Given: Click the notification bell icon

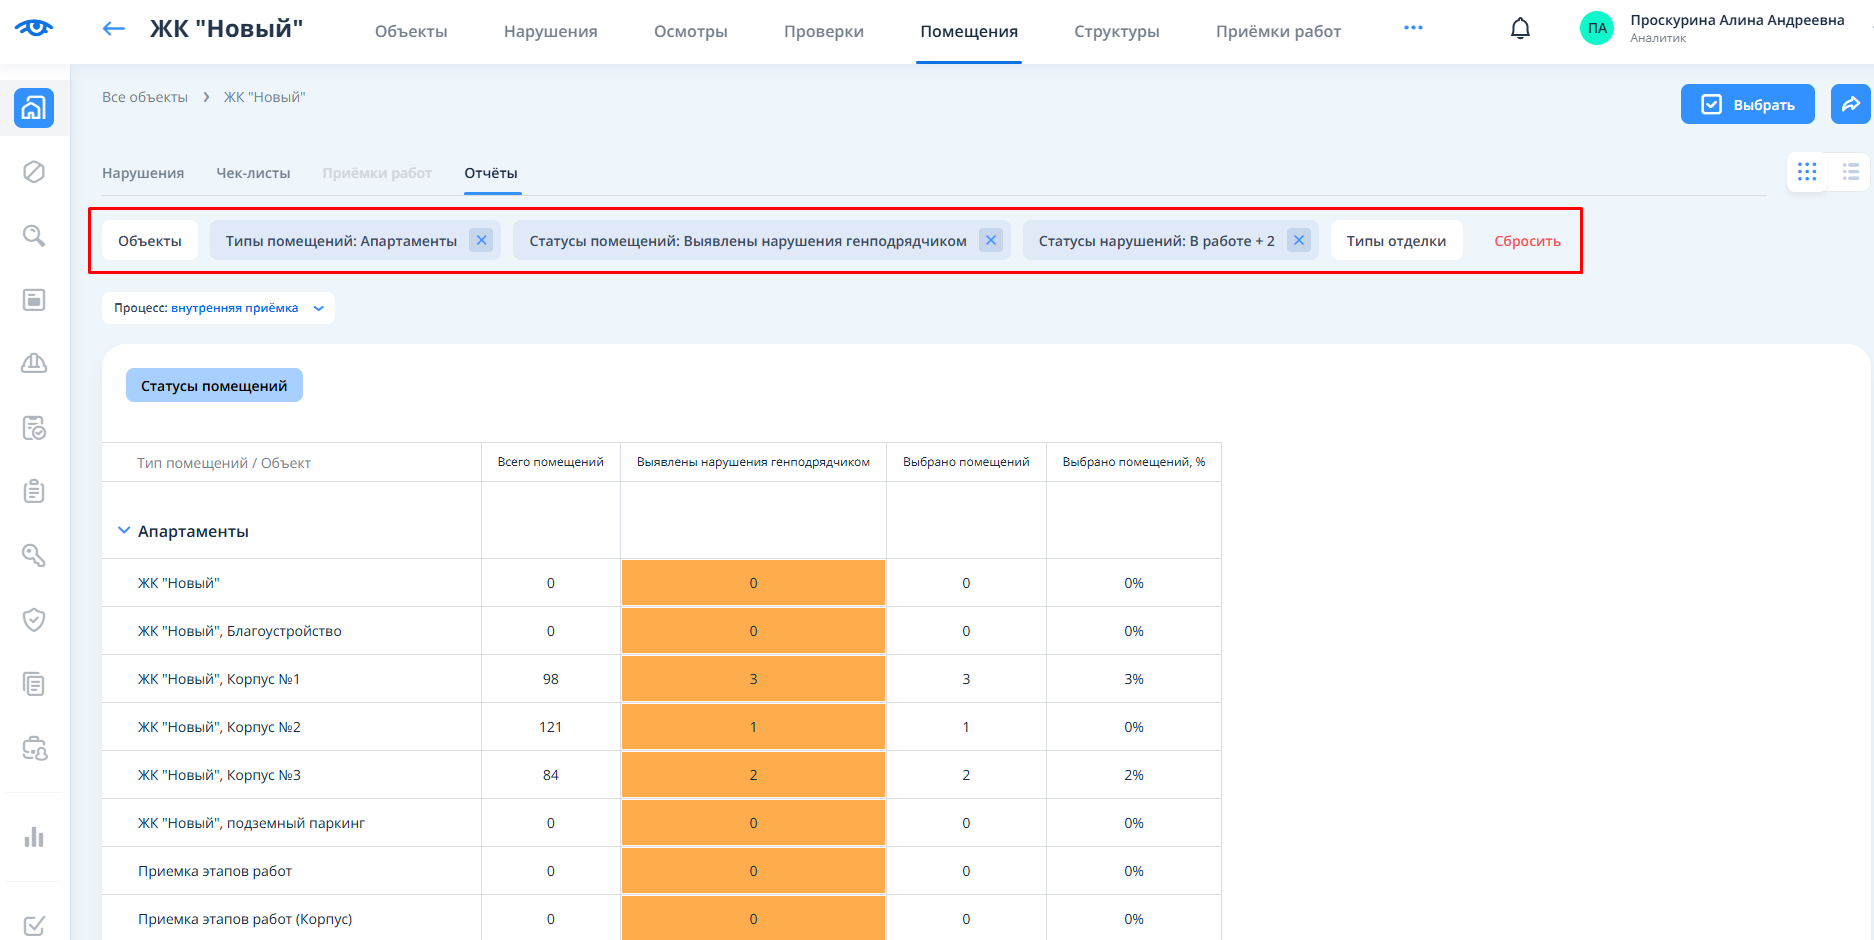Looking at the screenshot, I should [x=1520, y=29].
